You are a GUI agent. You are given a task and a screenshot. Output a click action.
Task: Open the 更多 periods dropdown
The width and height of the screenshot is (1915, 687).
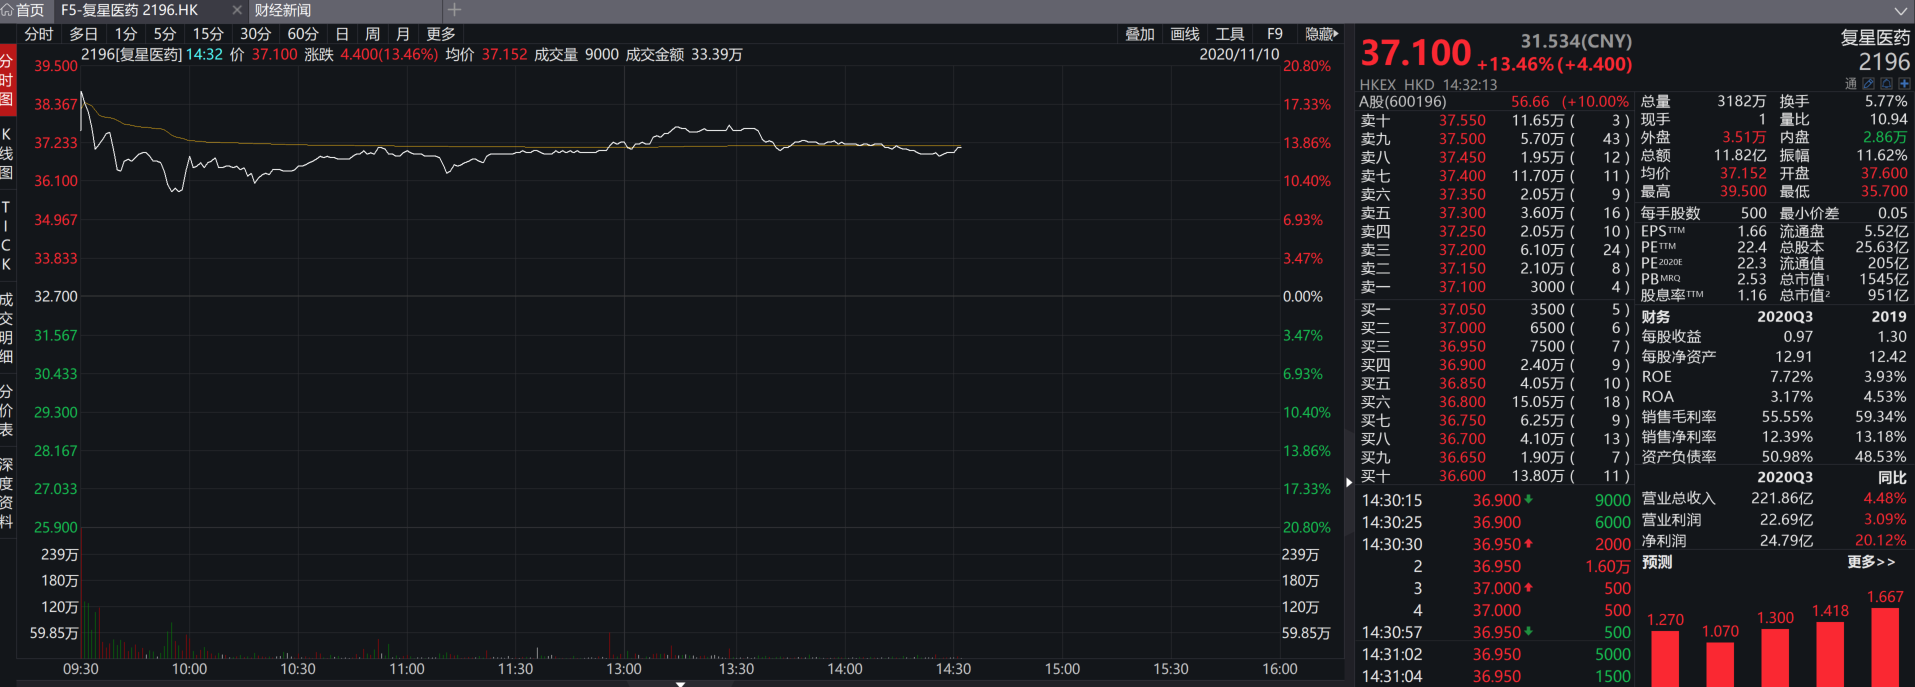pyautogui.click(x=440, y=34)
